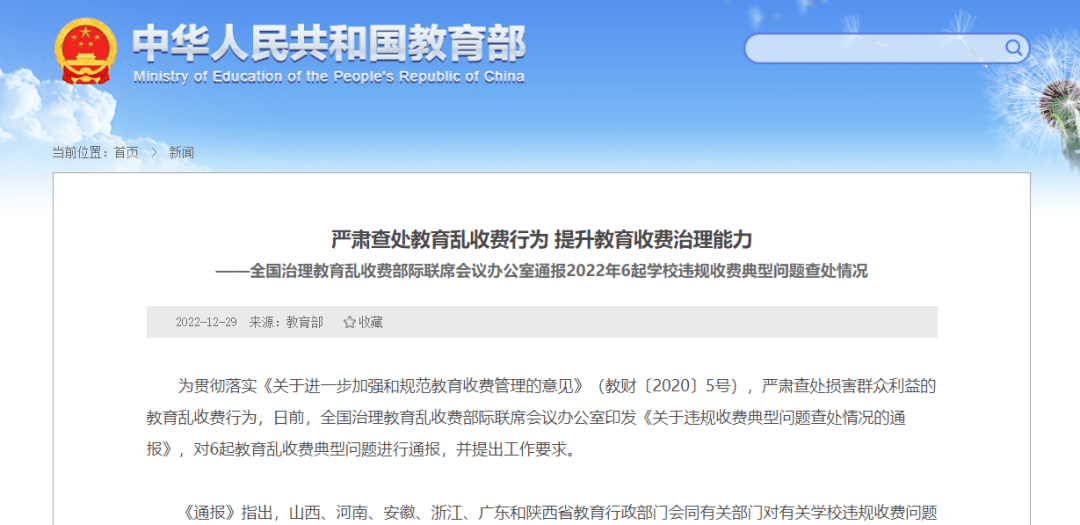Click the 中华人民共和国教育部 site title
This screenshot has width=1080, height=525.
pos(329,43)
